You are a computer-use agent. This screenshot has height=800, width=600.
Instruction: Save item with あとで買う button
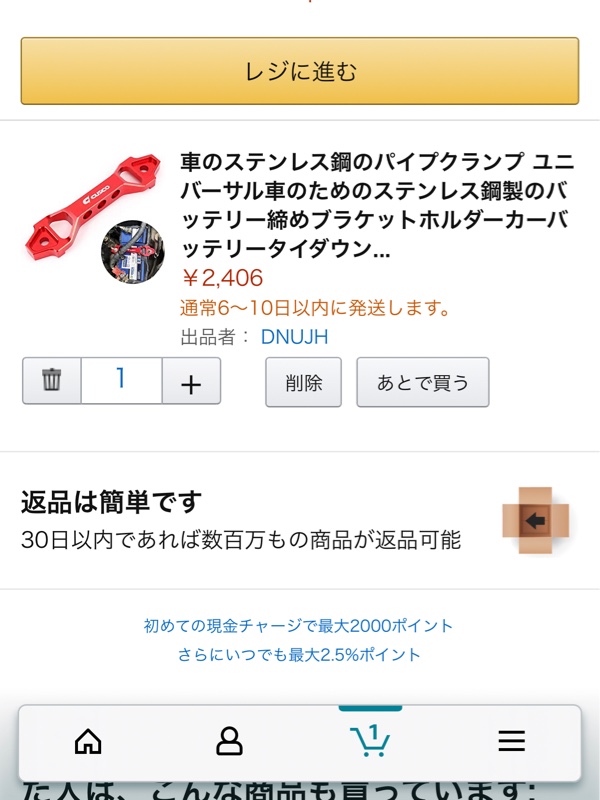[423, 382]
